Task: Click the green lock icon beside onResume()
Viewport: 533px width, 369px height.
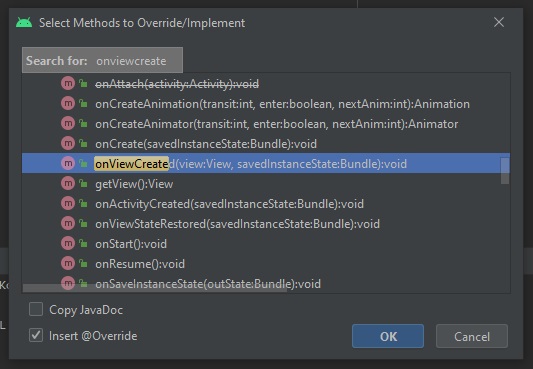Action: coord(83,263)
